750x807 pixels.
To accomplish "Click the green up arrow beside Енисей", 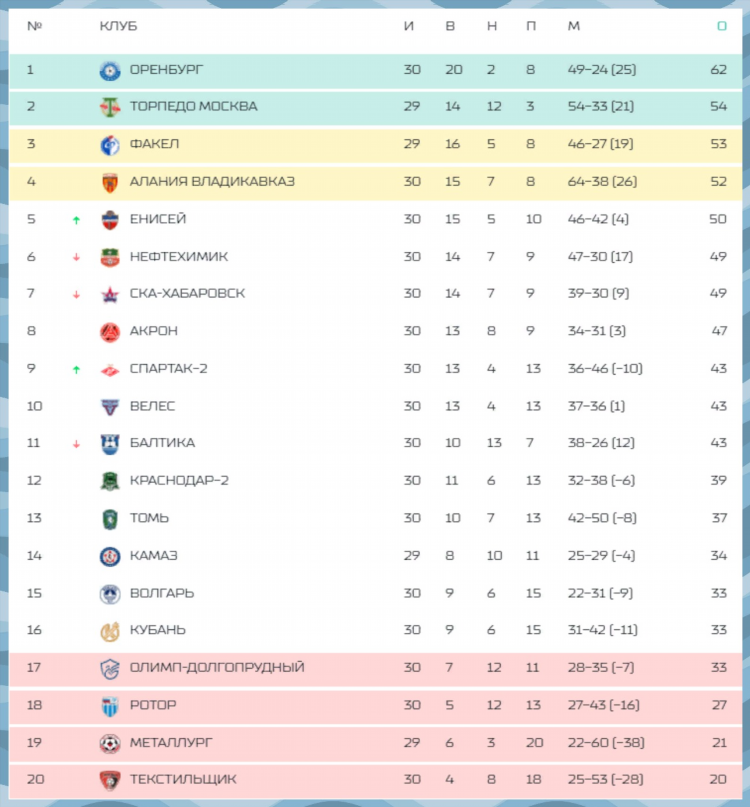I will [x=76, y=220].
